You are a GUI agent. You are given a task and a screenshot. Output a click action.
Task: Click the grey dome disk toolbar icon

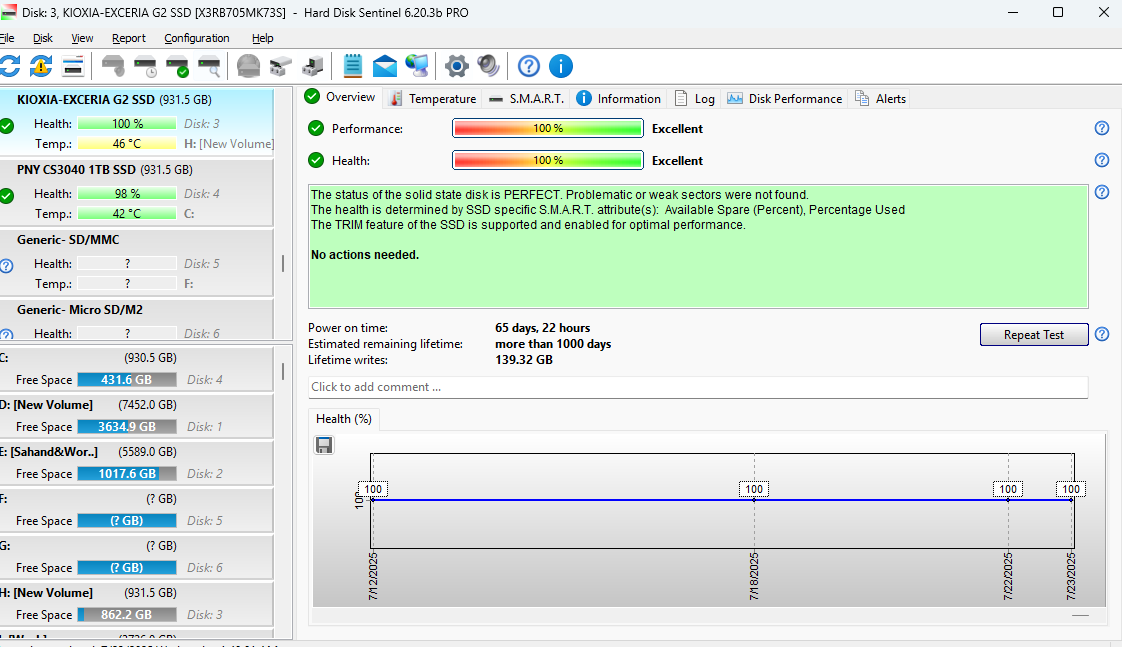[x=248, y=67]
